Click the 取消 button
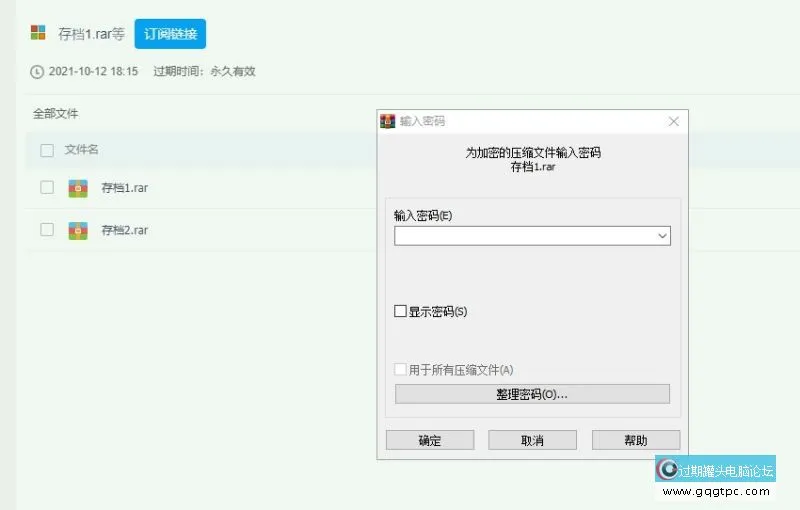Screen dimensions: 800x510 [532, 440]
